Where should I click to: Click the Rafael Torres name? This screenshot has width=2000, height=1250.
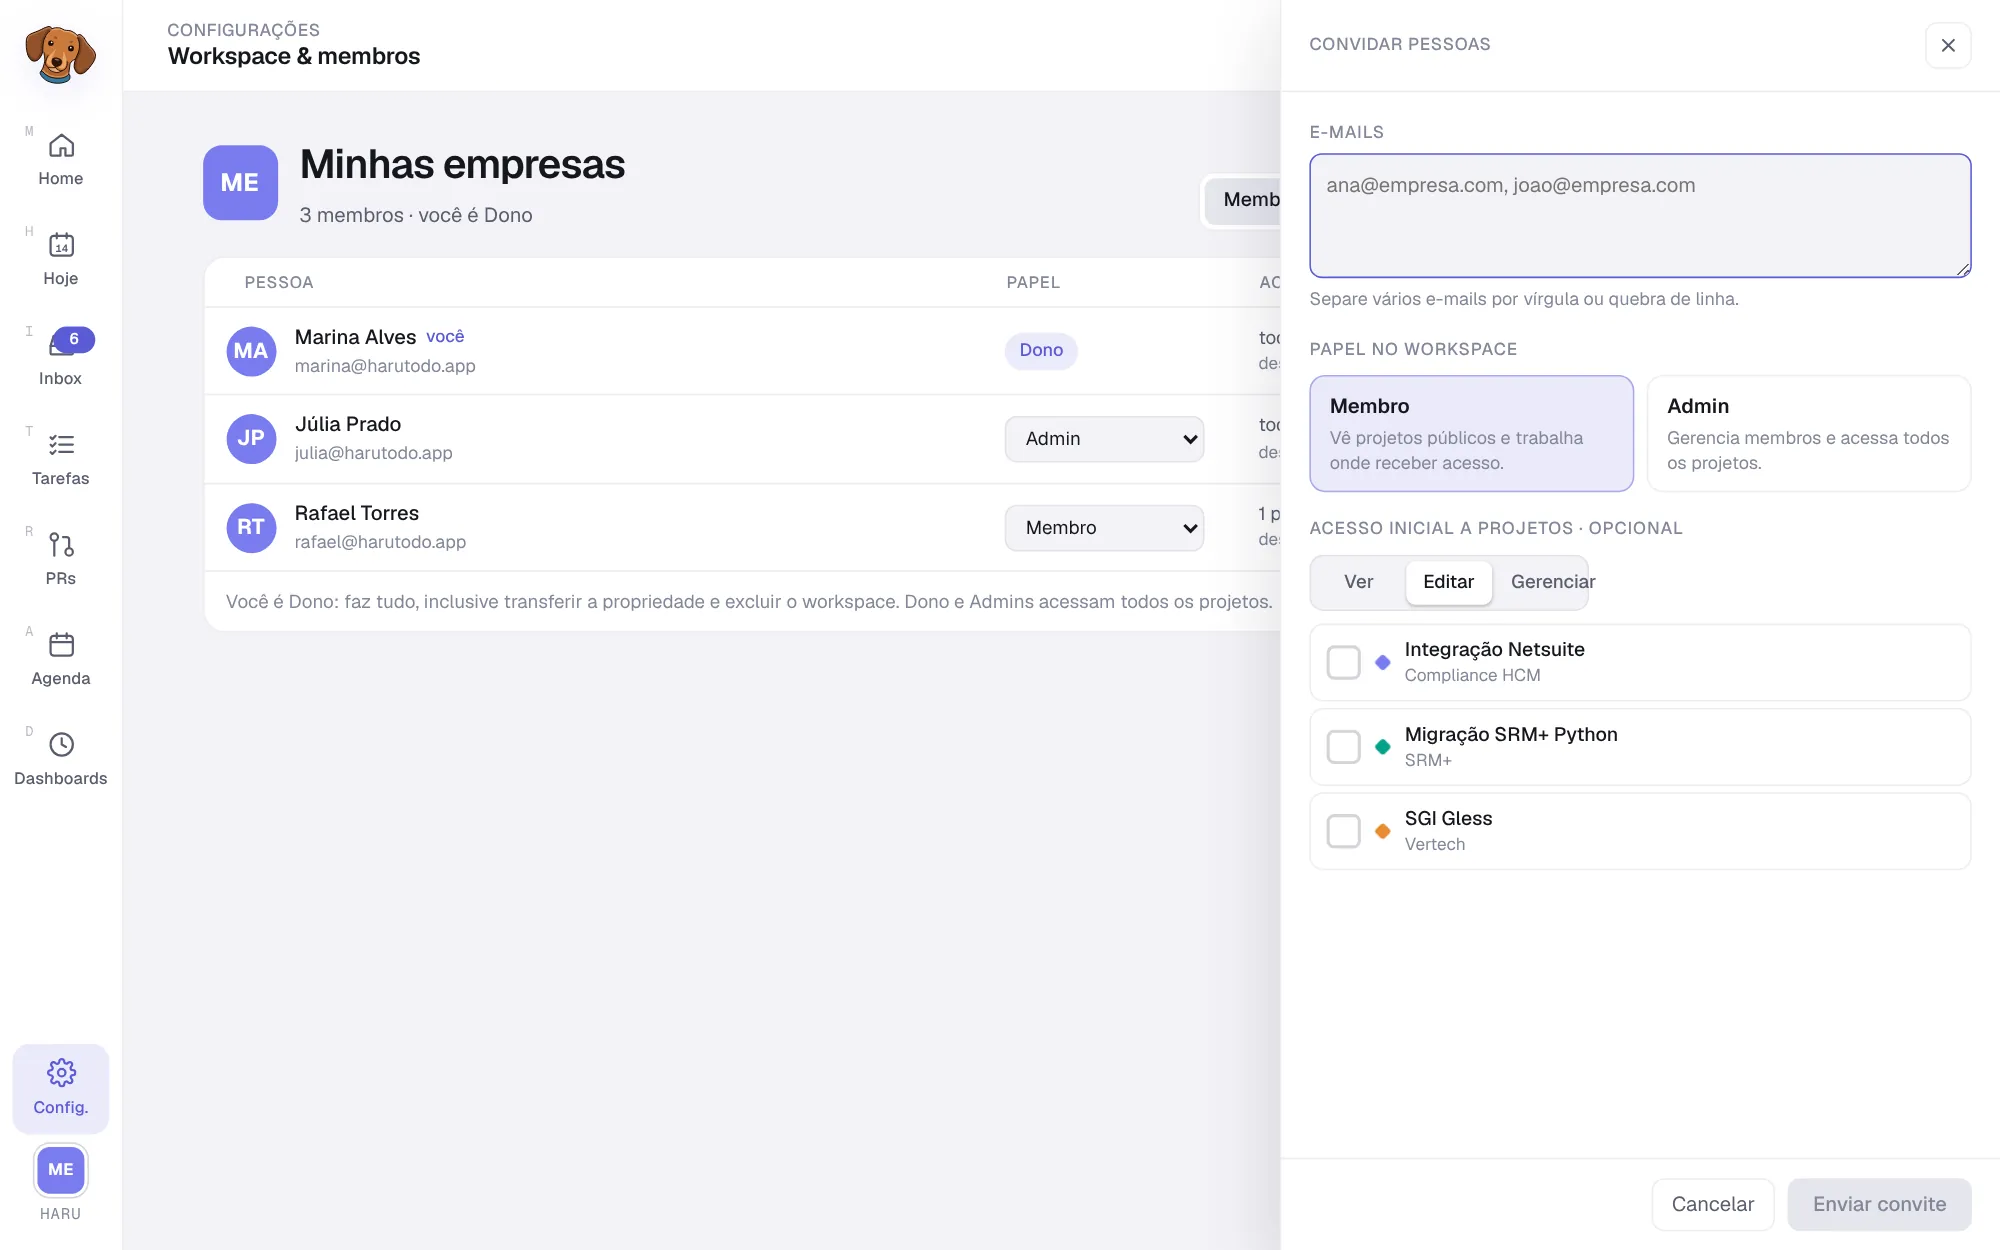357,513
